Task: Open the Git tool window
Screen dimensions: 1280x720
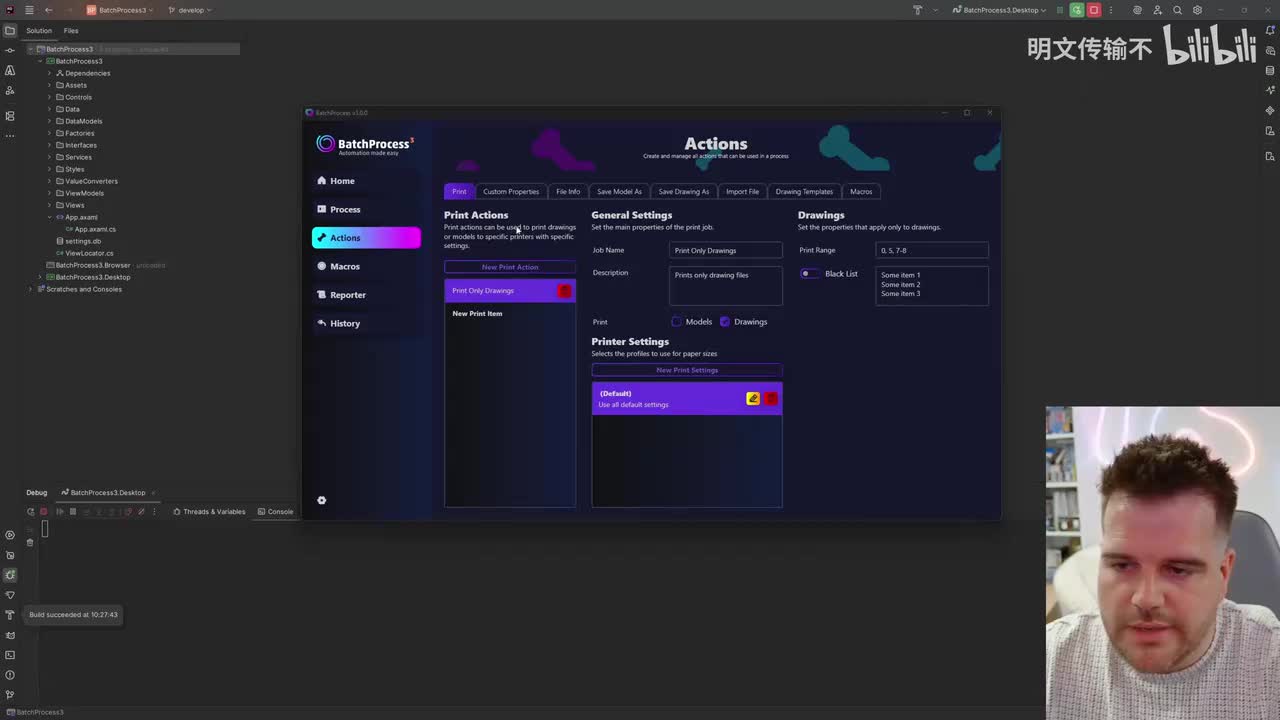Action: pos(10,695)
